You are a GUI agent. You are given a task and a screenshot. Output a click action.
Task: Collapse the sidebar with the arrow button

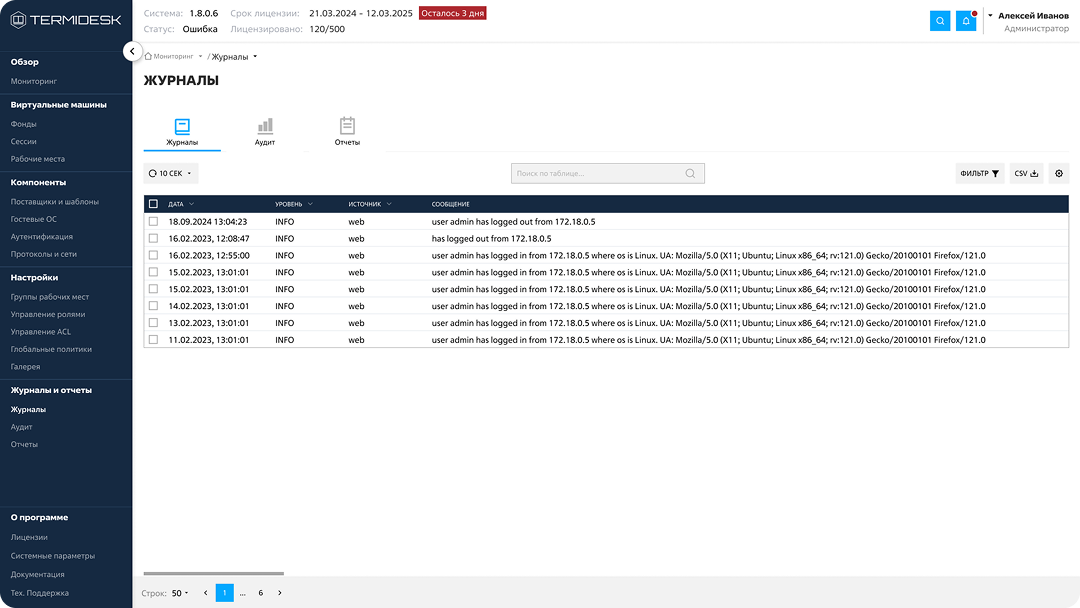coord(132,51)
